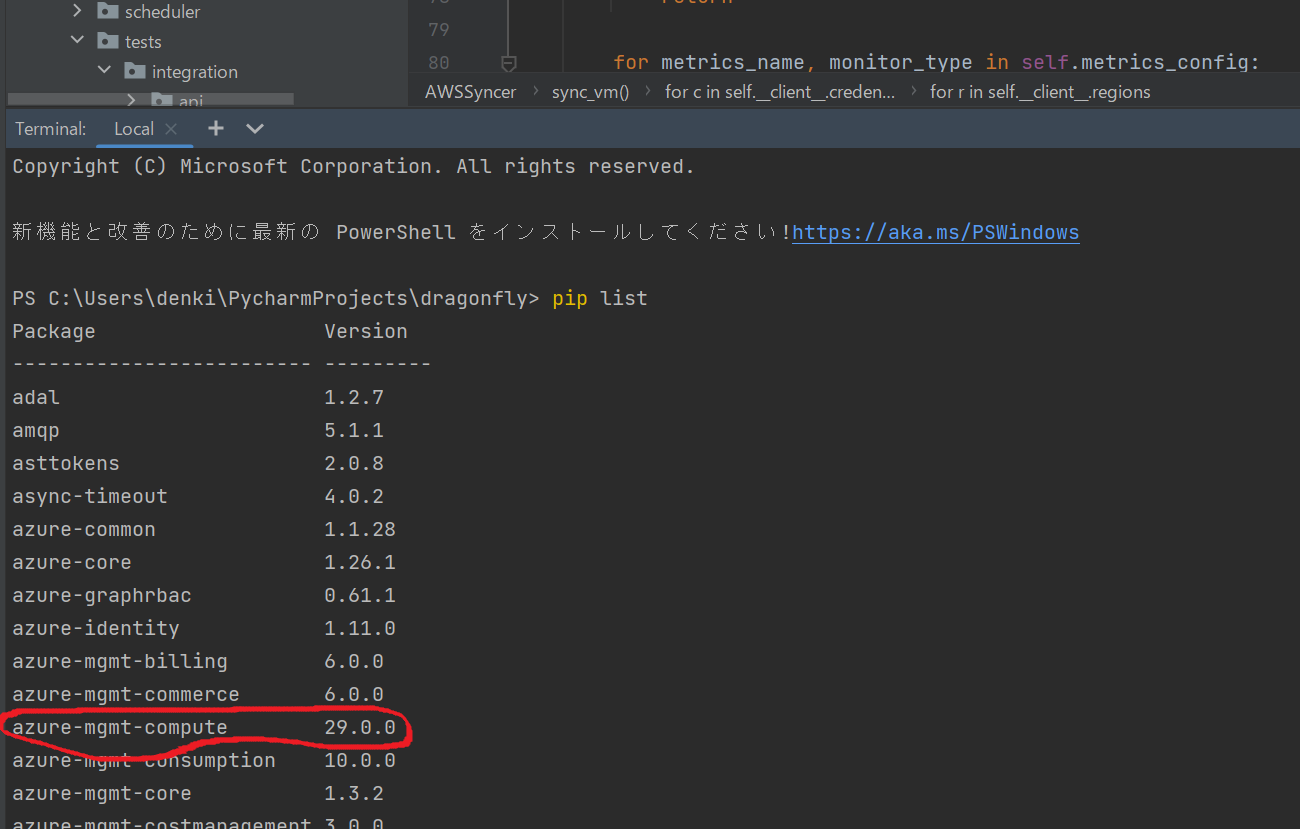Click the azure-common package name

point(84,530)
